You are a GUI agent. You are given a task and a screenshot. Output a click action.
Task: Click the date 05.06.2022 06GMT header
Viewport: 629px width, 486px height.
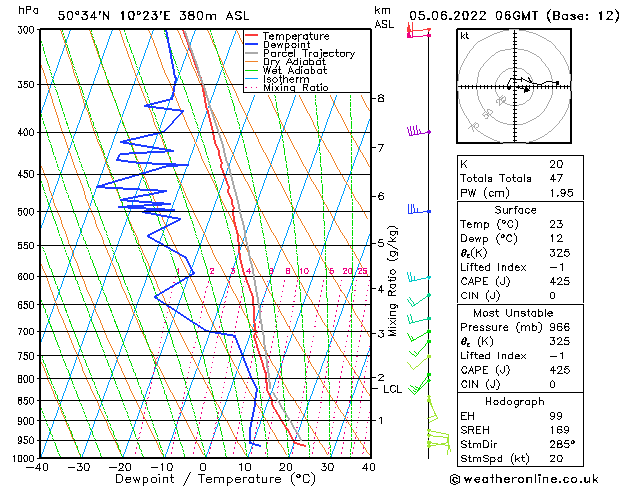473,16
